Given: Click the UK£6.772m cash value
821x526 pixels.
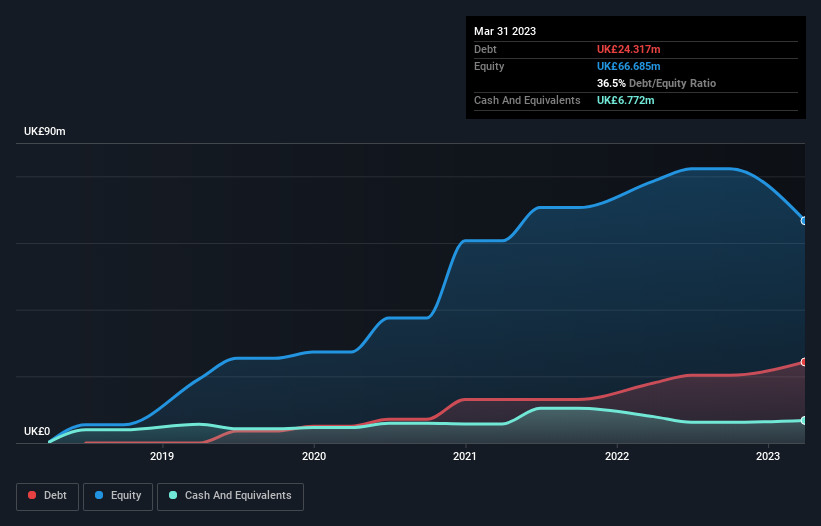Looking at the screenshot, I should pyautogui.click(x=625, y=100).
